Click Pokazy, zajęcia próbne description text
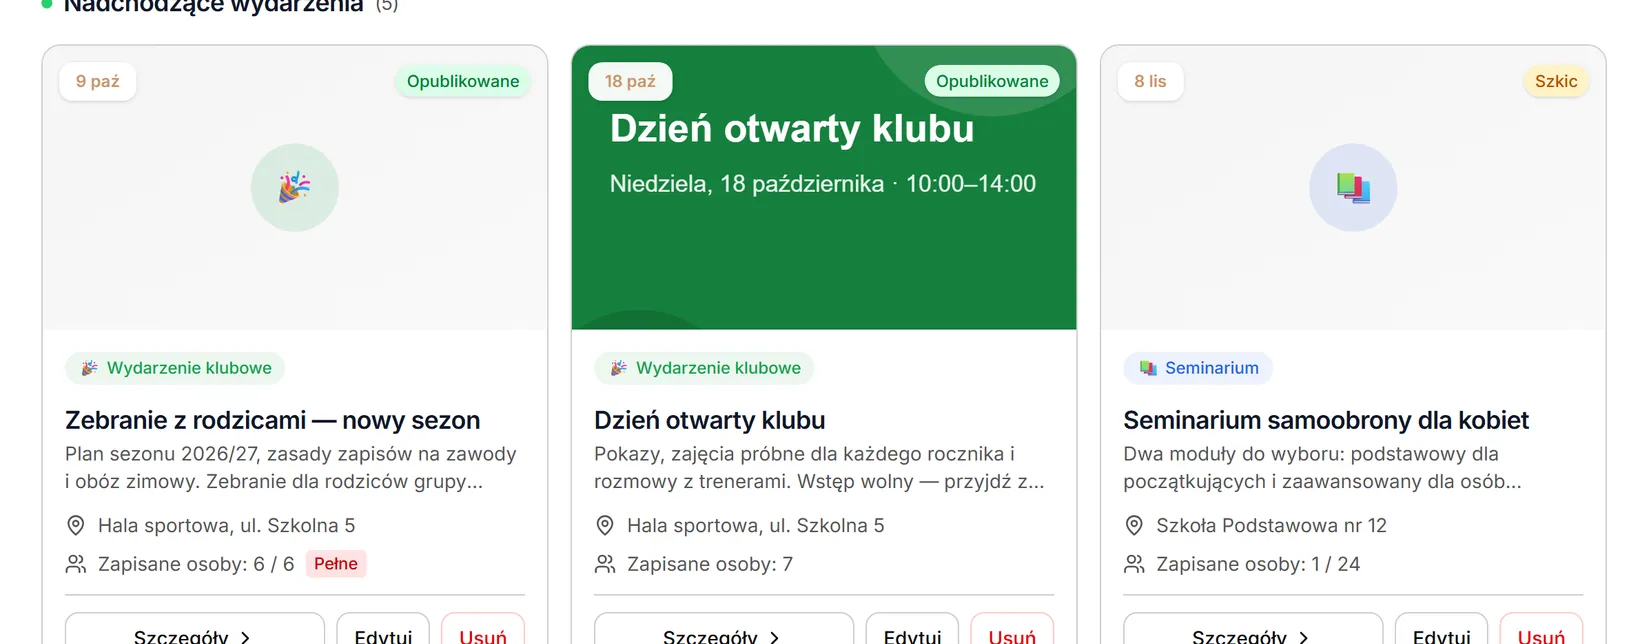Screen dimensions: 1640x644 pos(819,467)
